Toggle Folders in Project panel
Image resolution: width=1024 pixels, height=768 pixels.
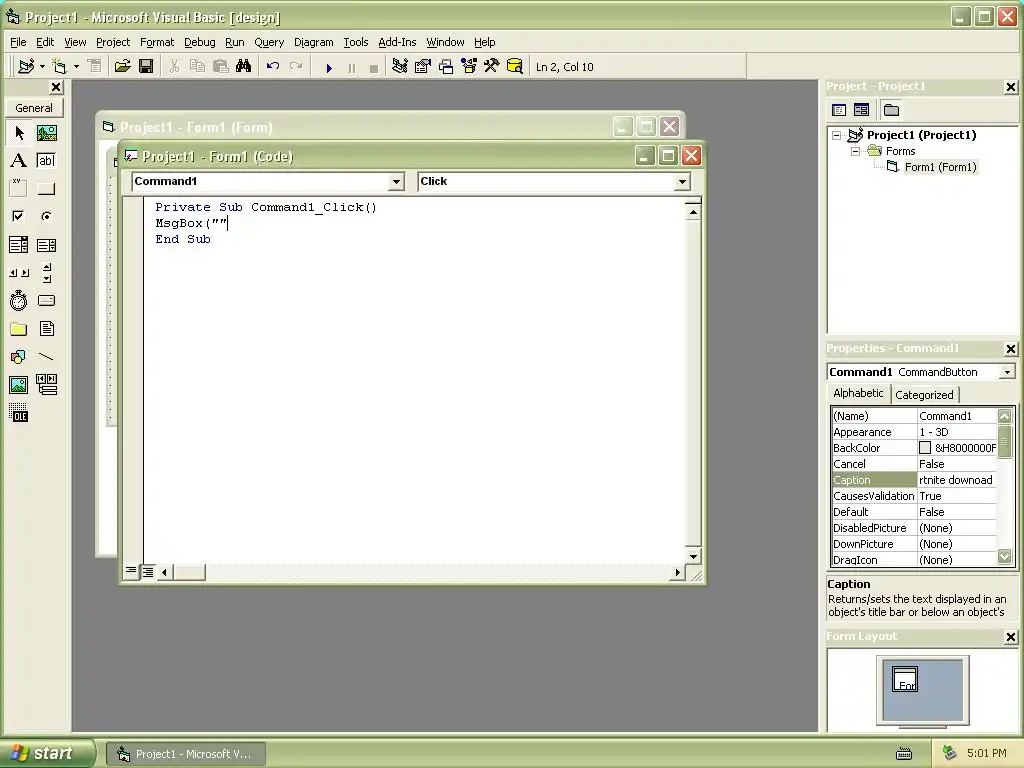coord(891,110)
